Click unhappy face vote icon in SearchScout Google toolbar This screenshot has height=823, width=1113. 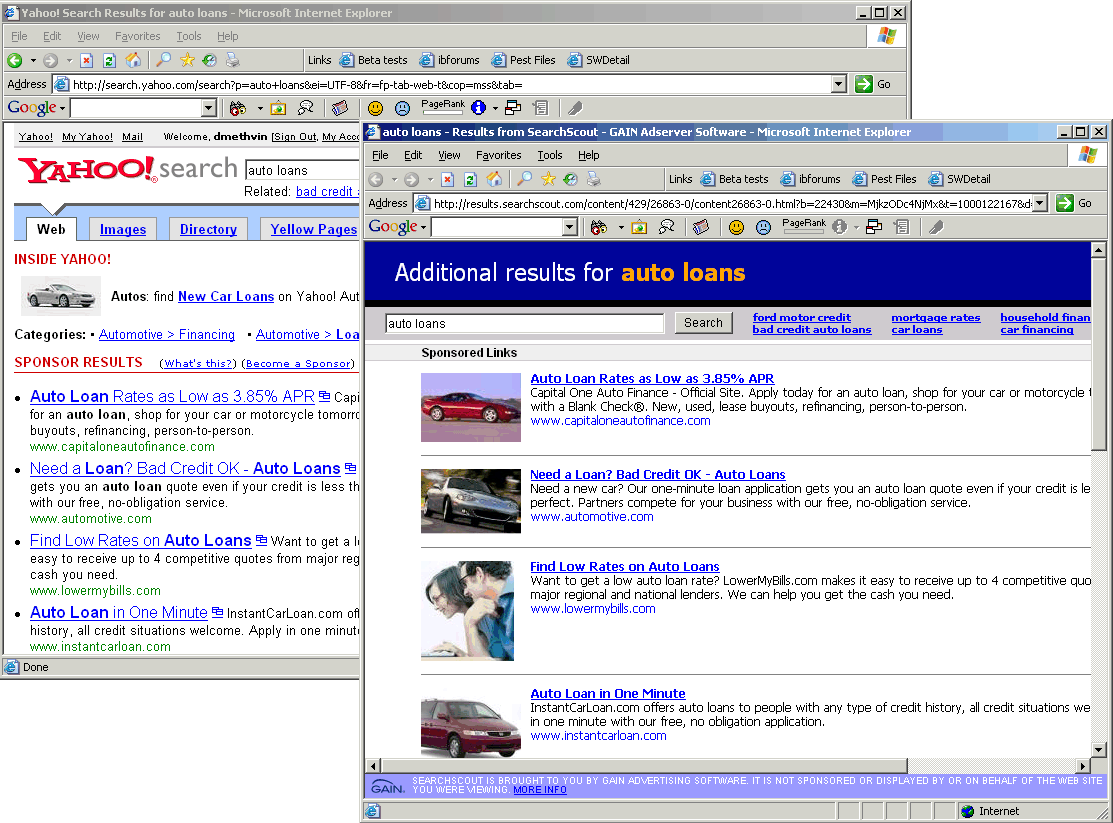coord(763,227)
